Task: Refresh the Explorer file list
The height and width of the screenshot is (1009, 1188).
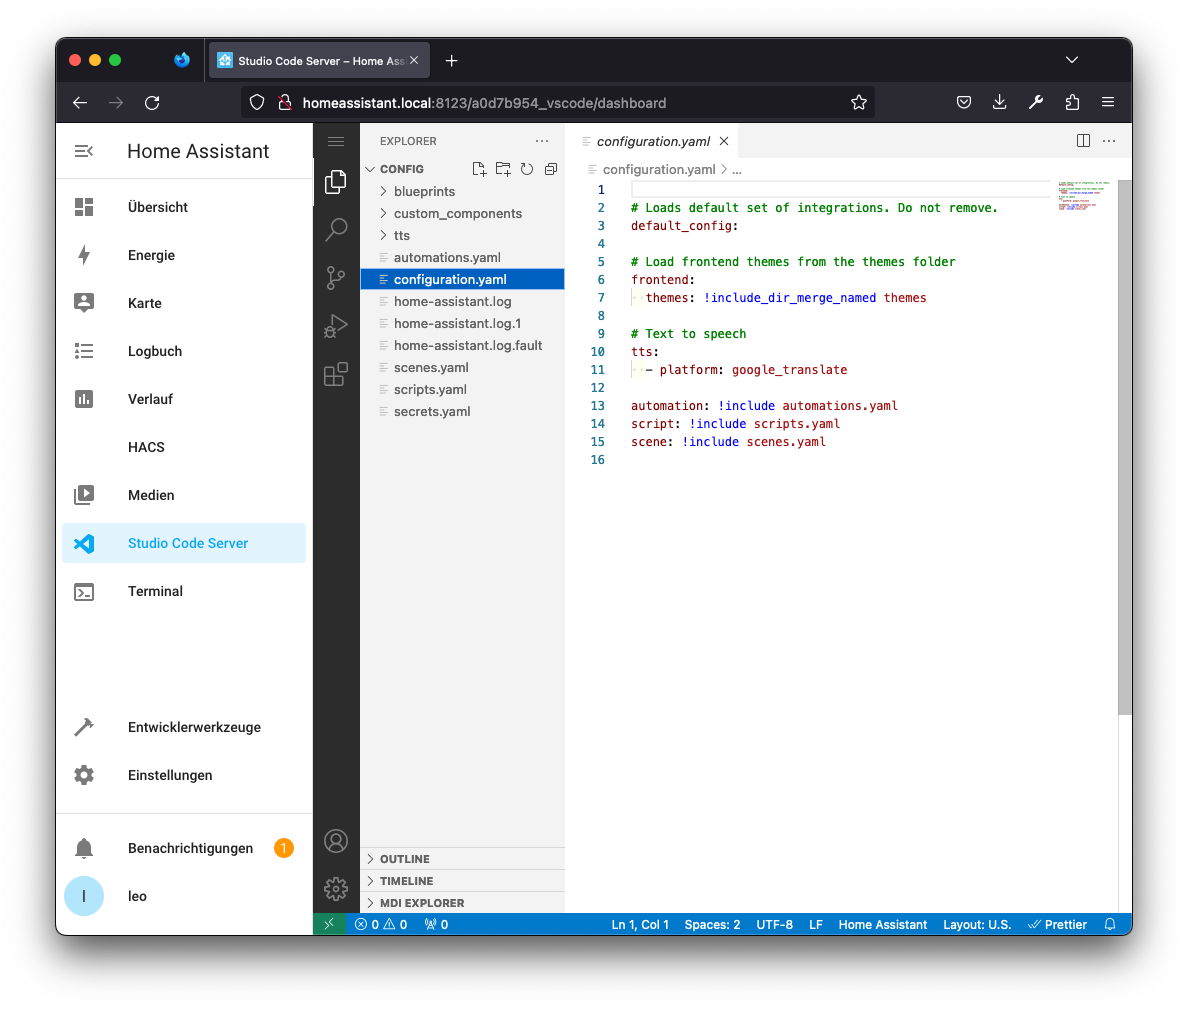Action: pyautogui.click(x=527, y=169)
